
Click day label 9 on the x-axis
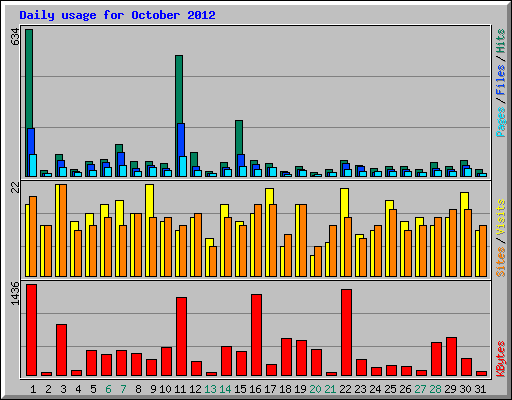153,389
